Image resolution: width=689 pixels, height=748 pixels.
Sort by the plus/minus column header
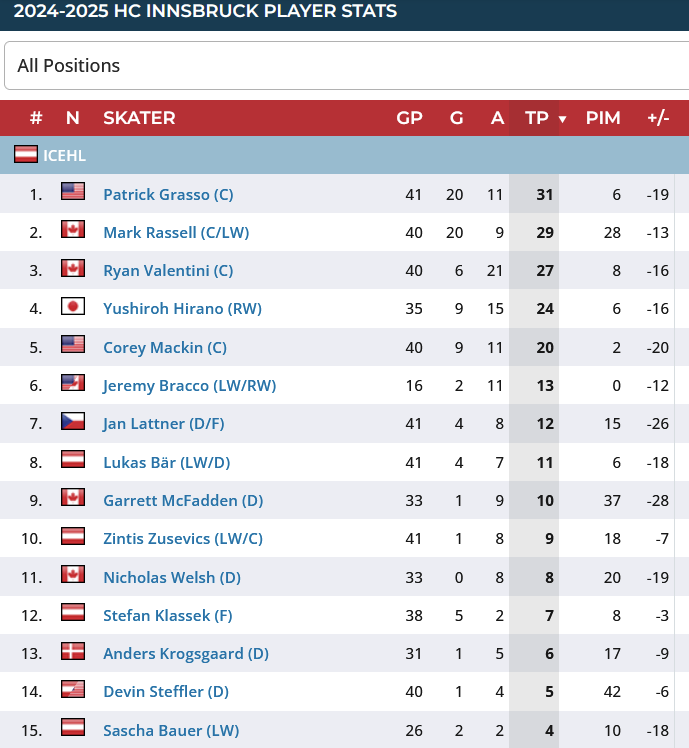[x=658, y=118]
